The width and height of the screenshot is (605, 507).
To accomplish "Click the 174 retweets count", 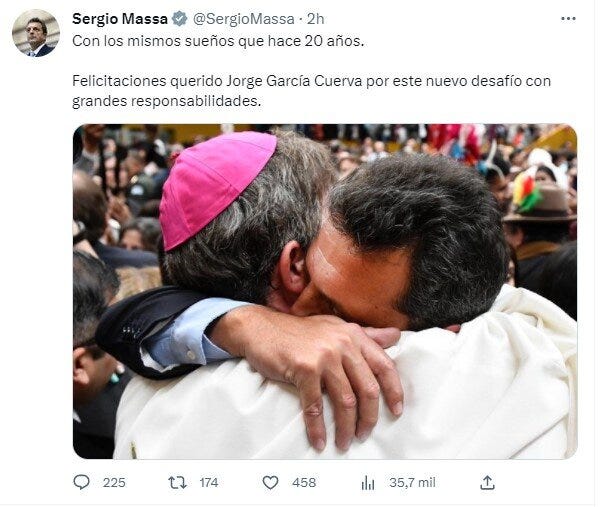I will coord(209,483).
